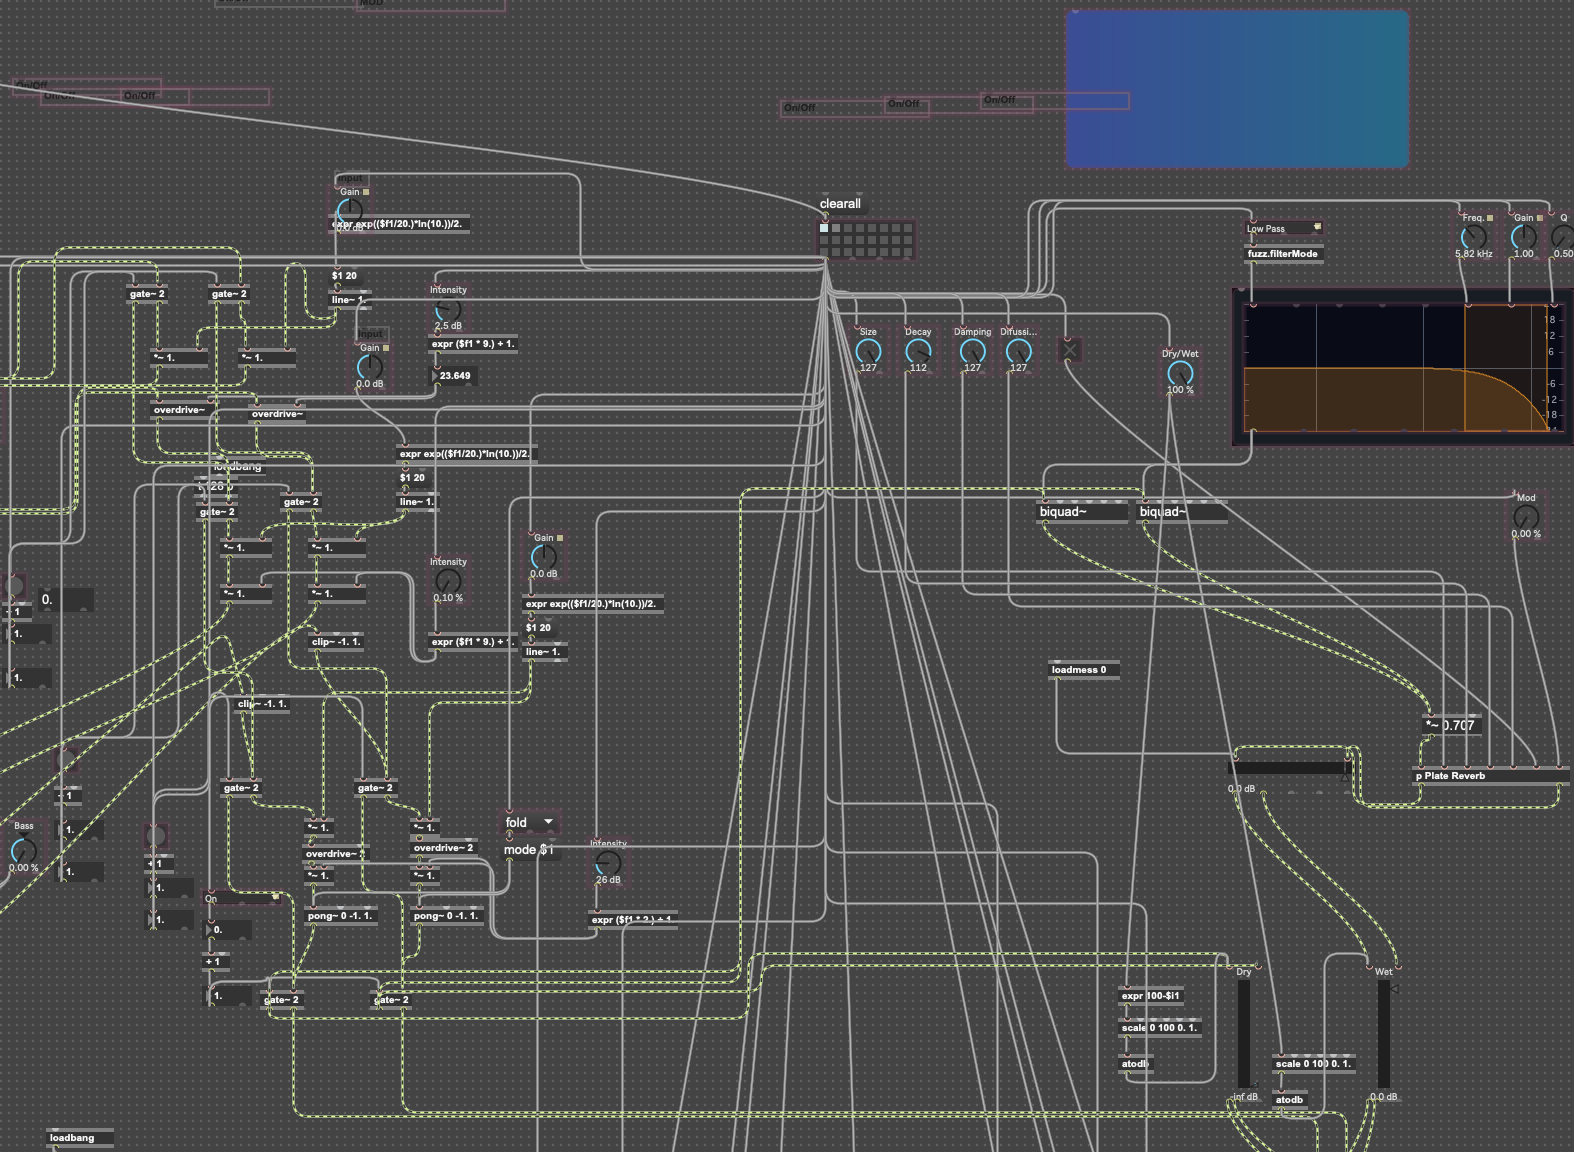
Task: Open the Low Pass filter type dropdown
Action: click(1284, 228)
